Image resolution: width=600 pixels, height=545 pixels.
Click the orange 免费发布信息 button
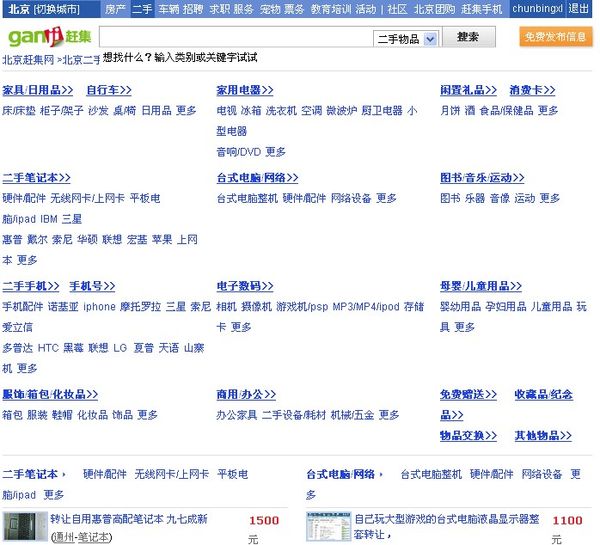pos(554,37)
